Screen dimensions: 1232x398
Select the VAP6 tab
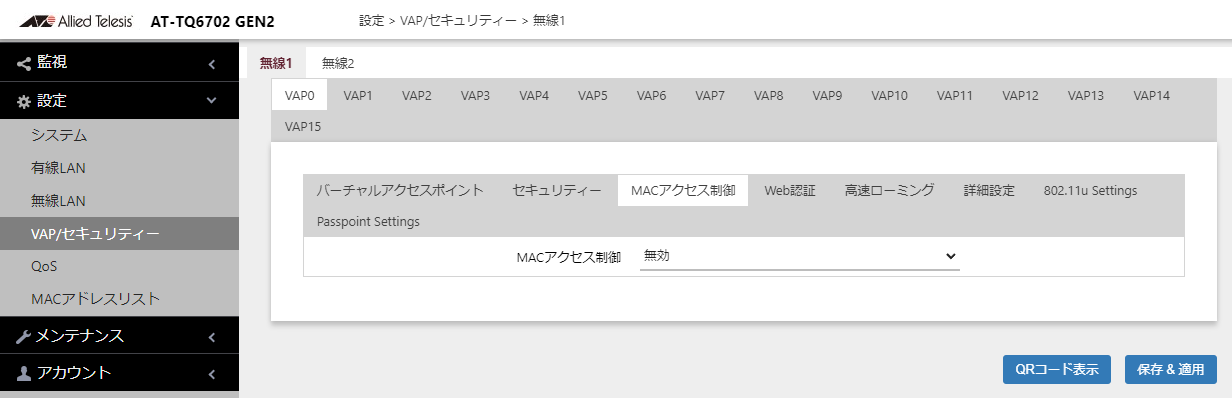coord(651,96)
